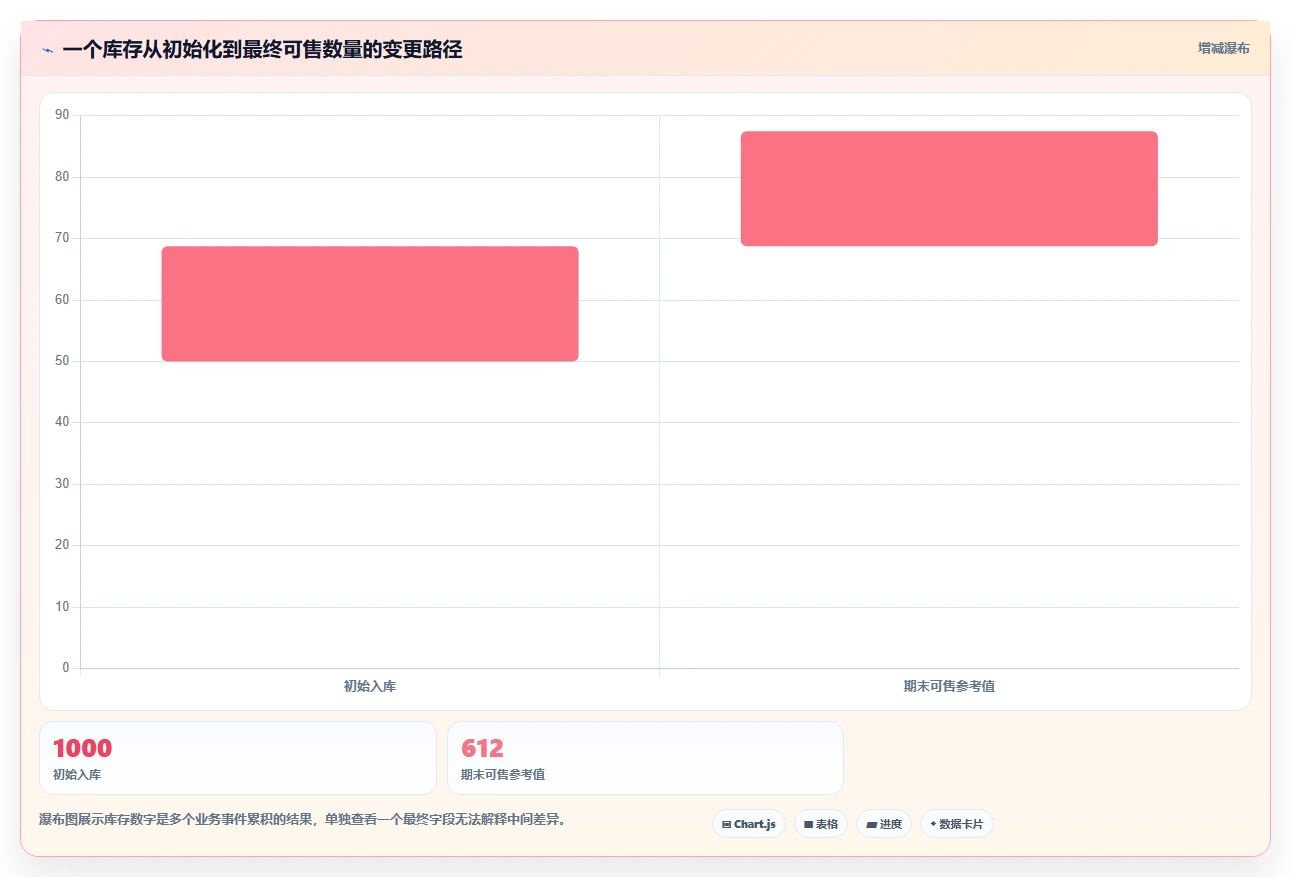The height and width of the screenshot is (877, 1291).
Task: Click the chart title 一个库存从初始化到最终可售数量的变更路径
Action: tap(262, 50)
